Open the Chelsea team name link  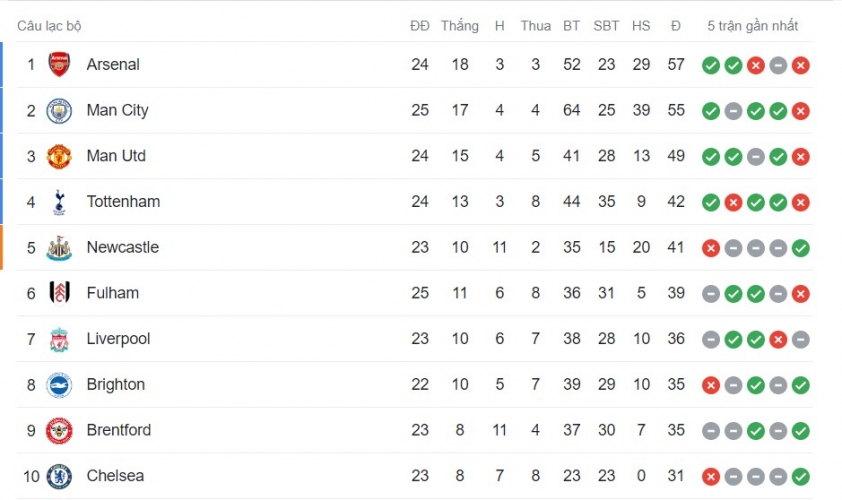click(x=115, y=476)
